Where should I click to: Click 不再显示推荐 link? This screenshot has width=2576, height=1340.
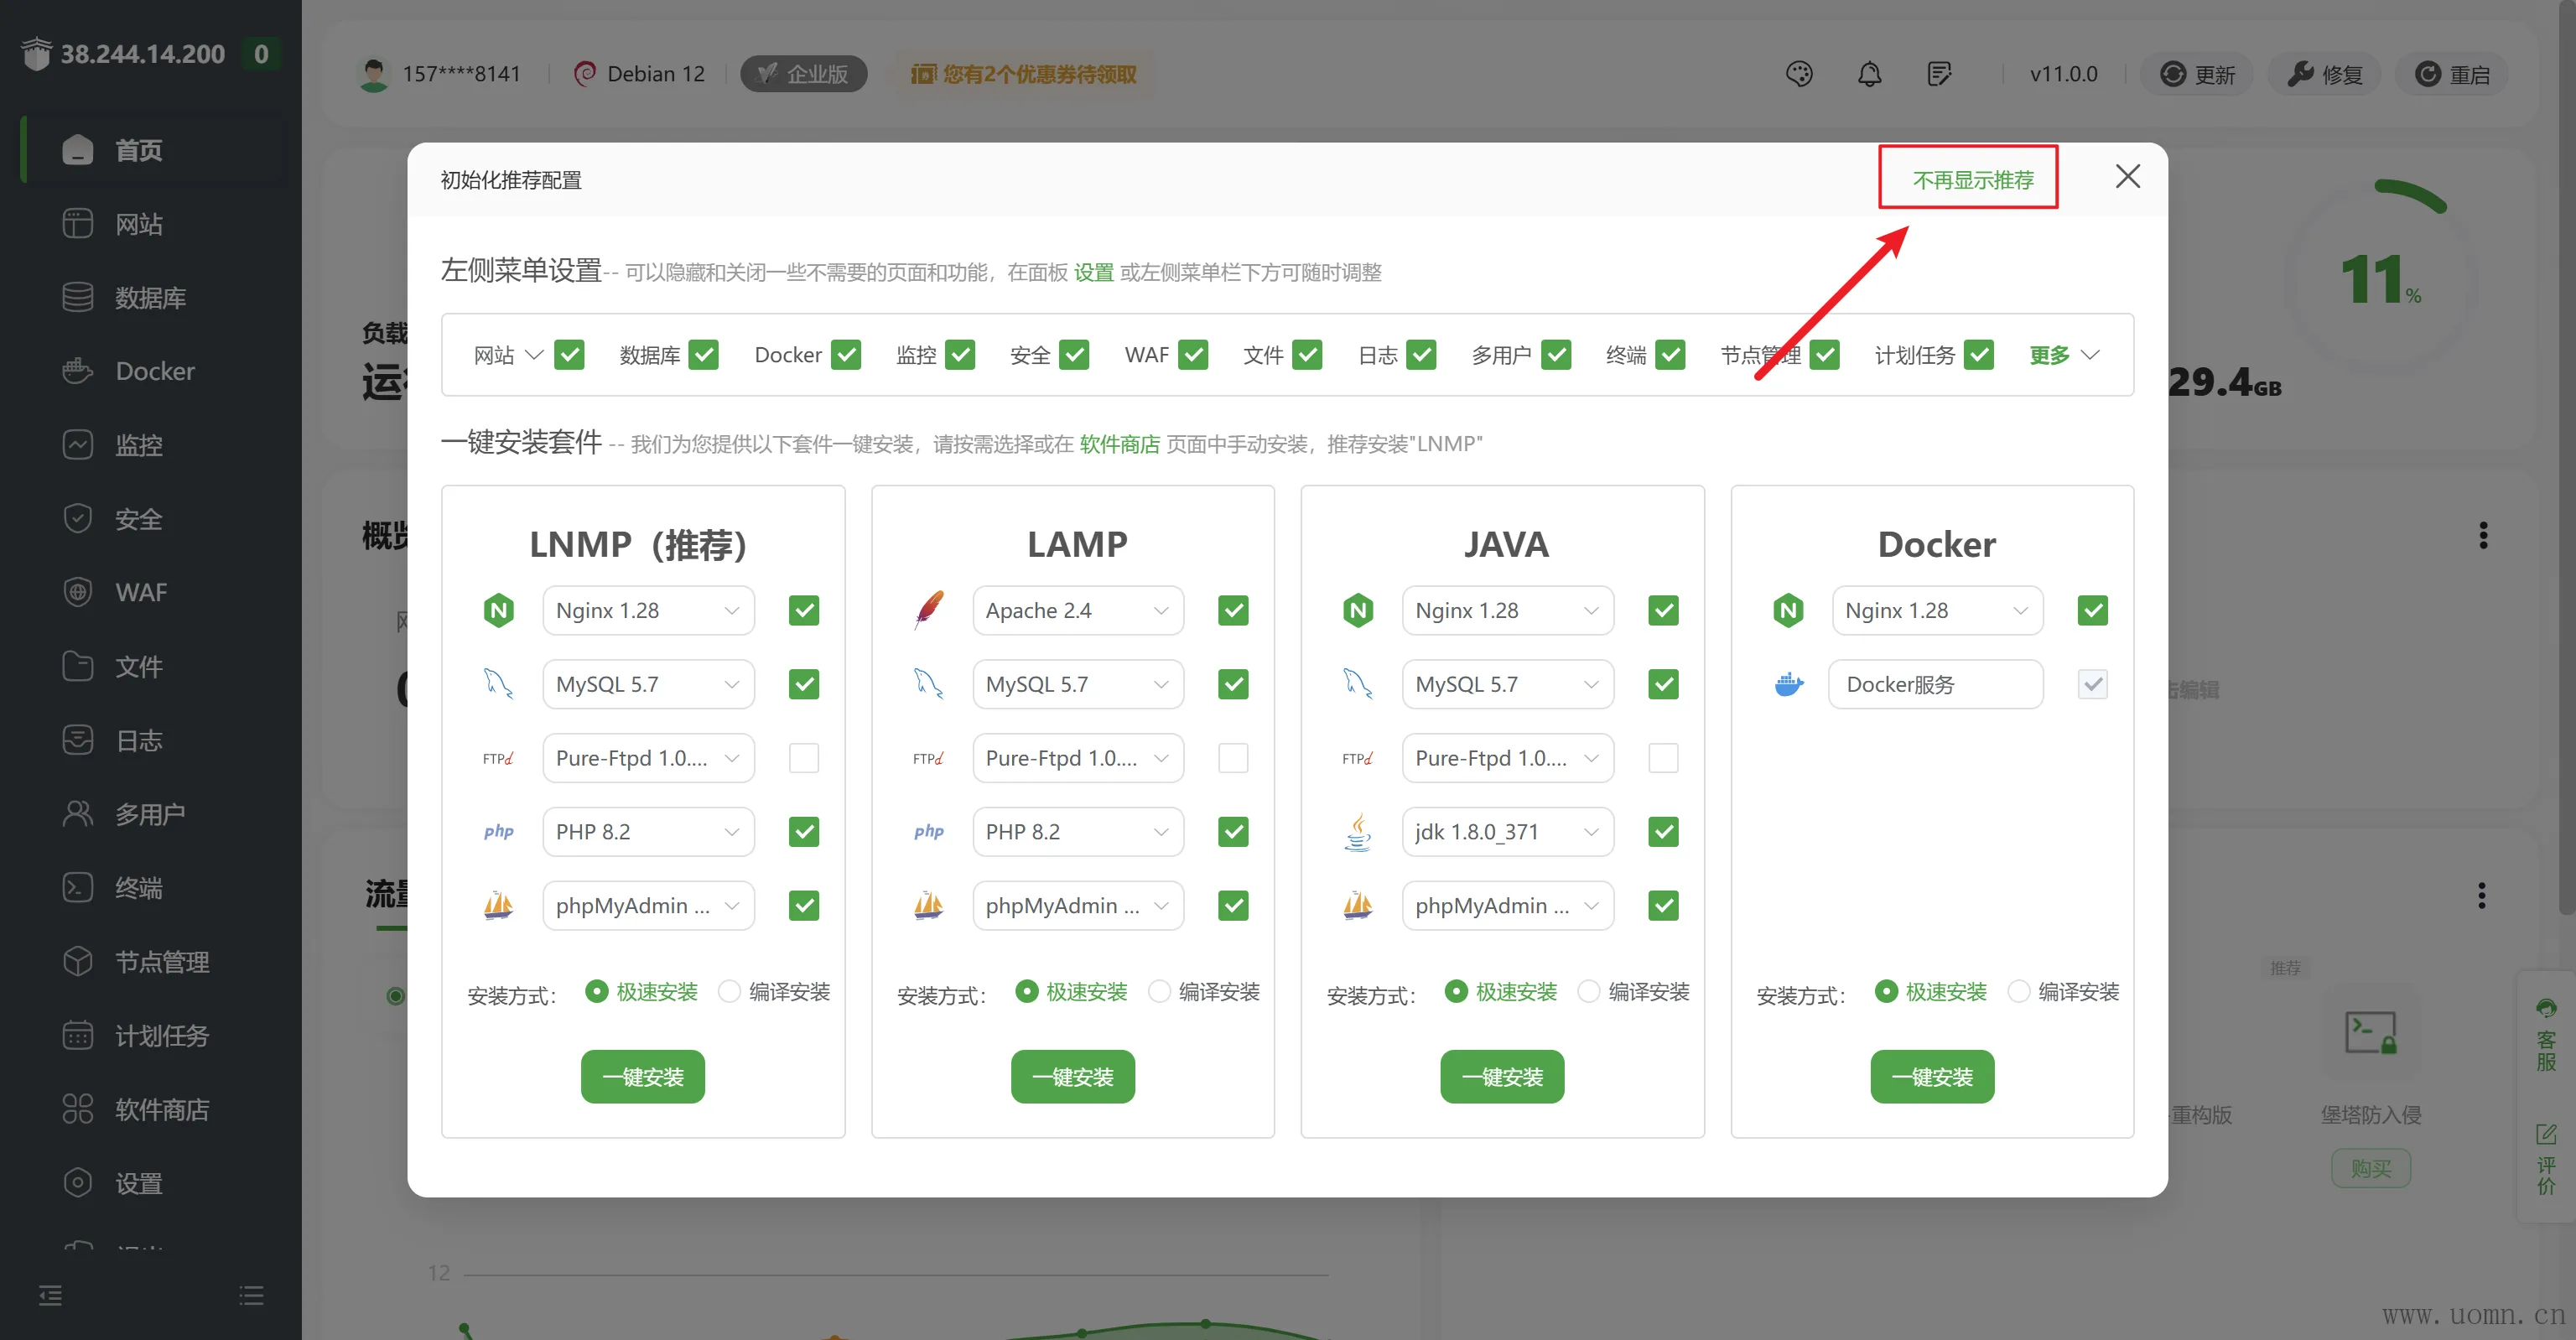point(1972,180)
